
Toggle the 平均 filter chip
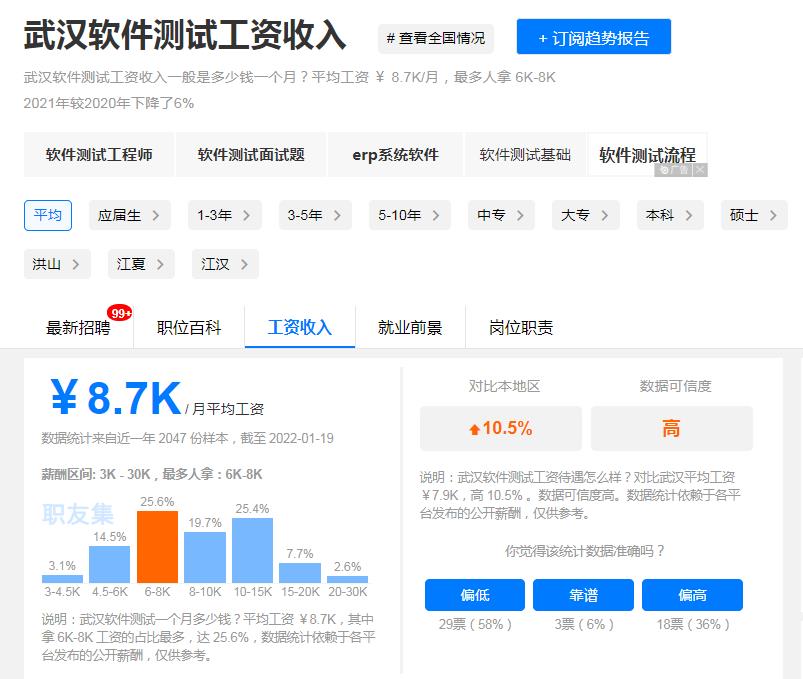coord(47,215)
